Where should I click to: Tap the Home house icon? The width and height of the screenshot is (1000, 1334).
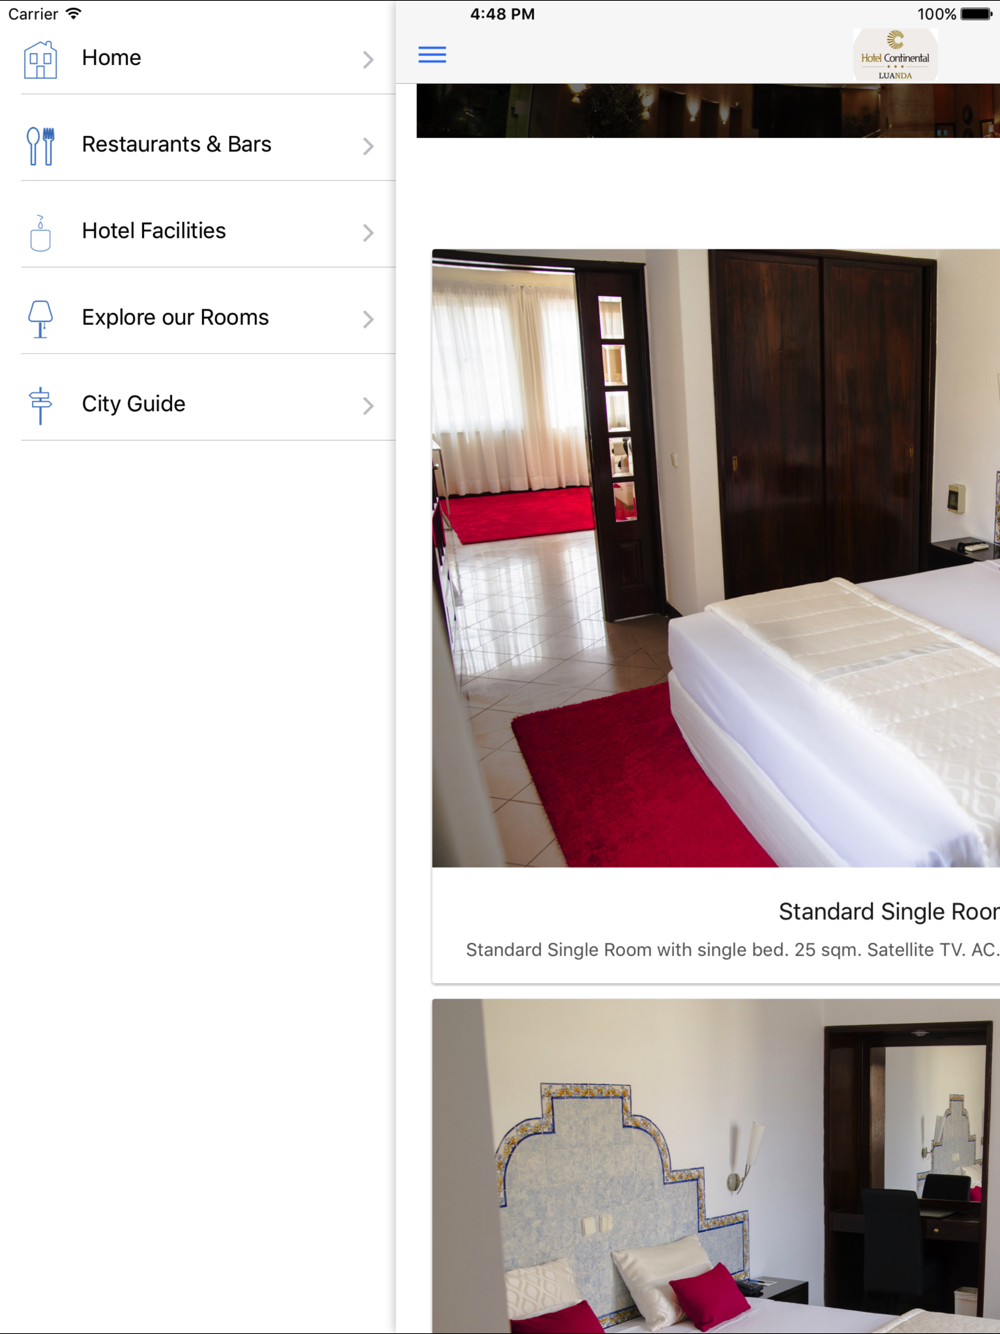[40, 59]
